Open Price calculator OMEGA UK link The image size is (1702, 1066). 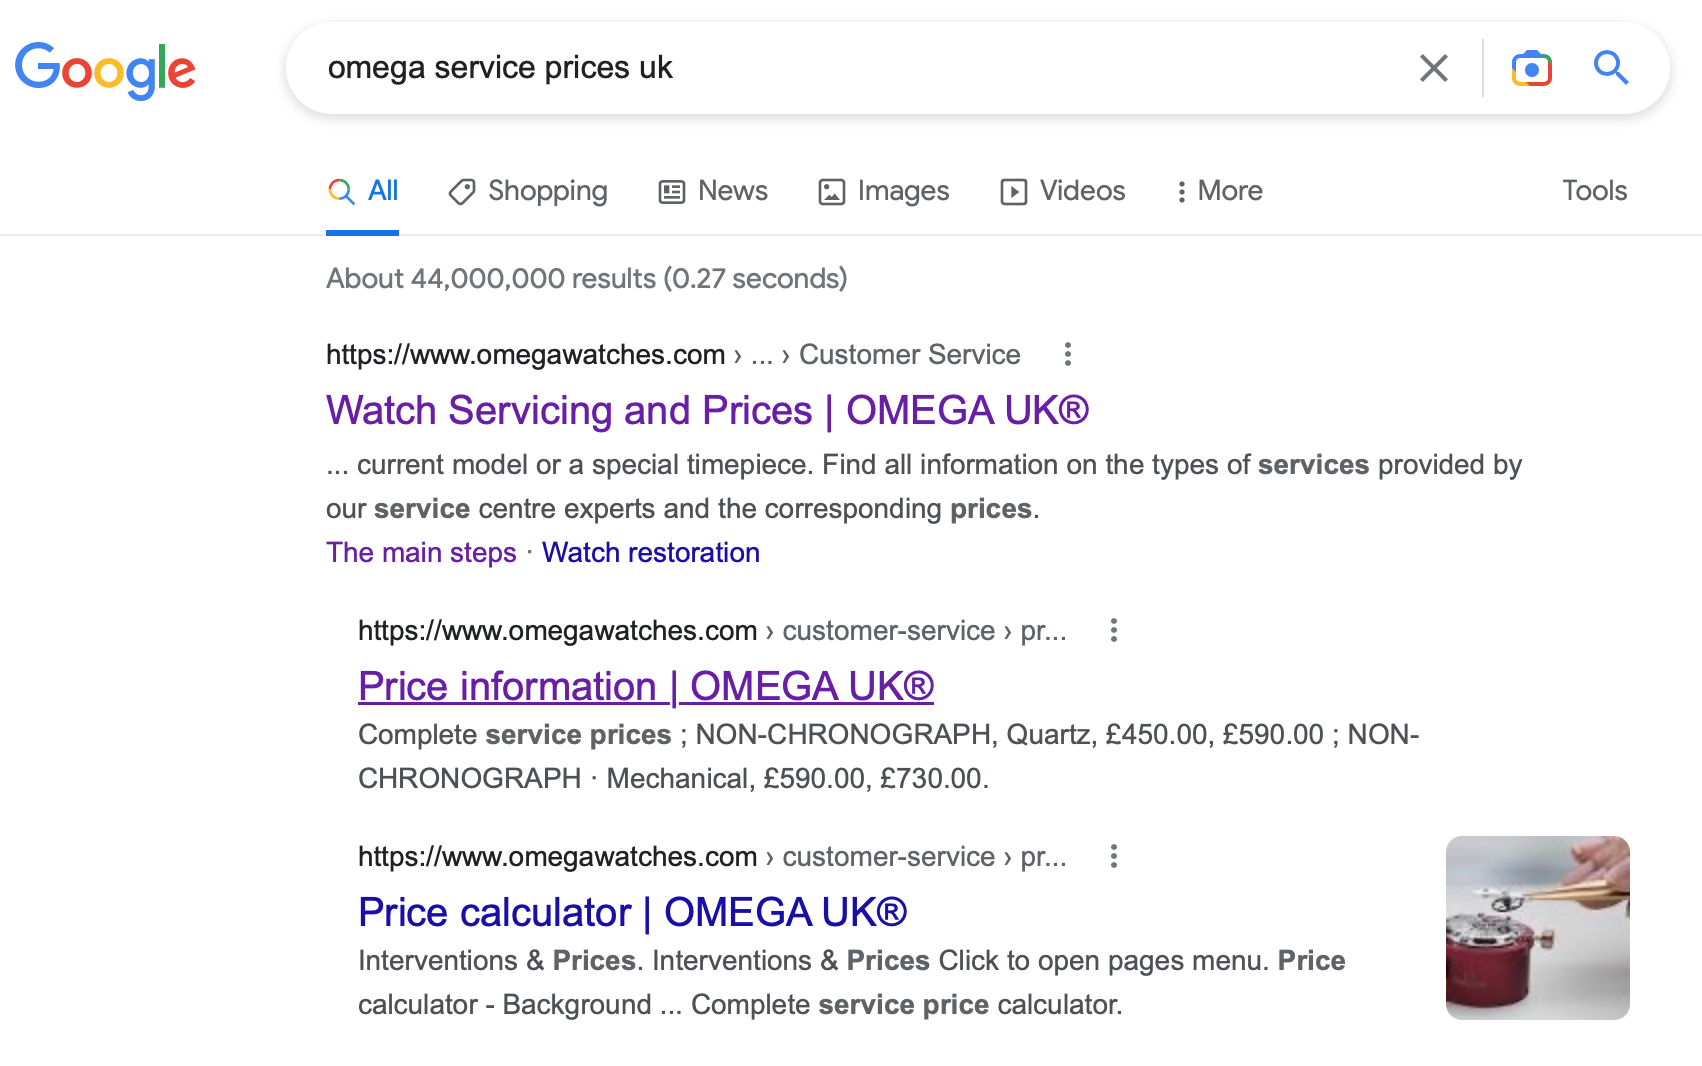click(x=632, y=912)
